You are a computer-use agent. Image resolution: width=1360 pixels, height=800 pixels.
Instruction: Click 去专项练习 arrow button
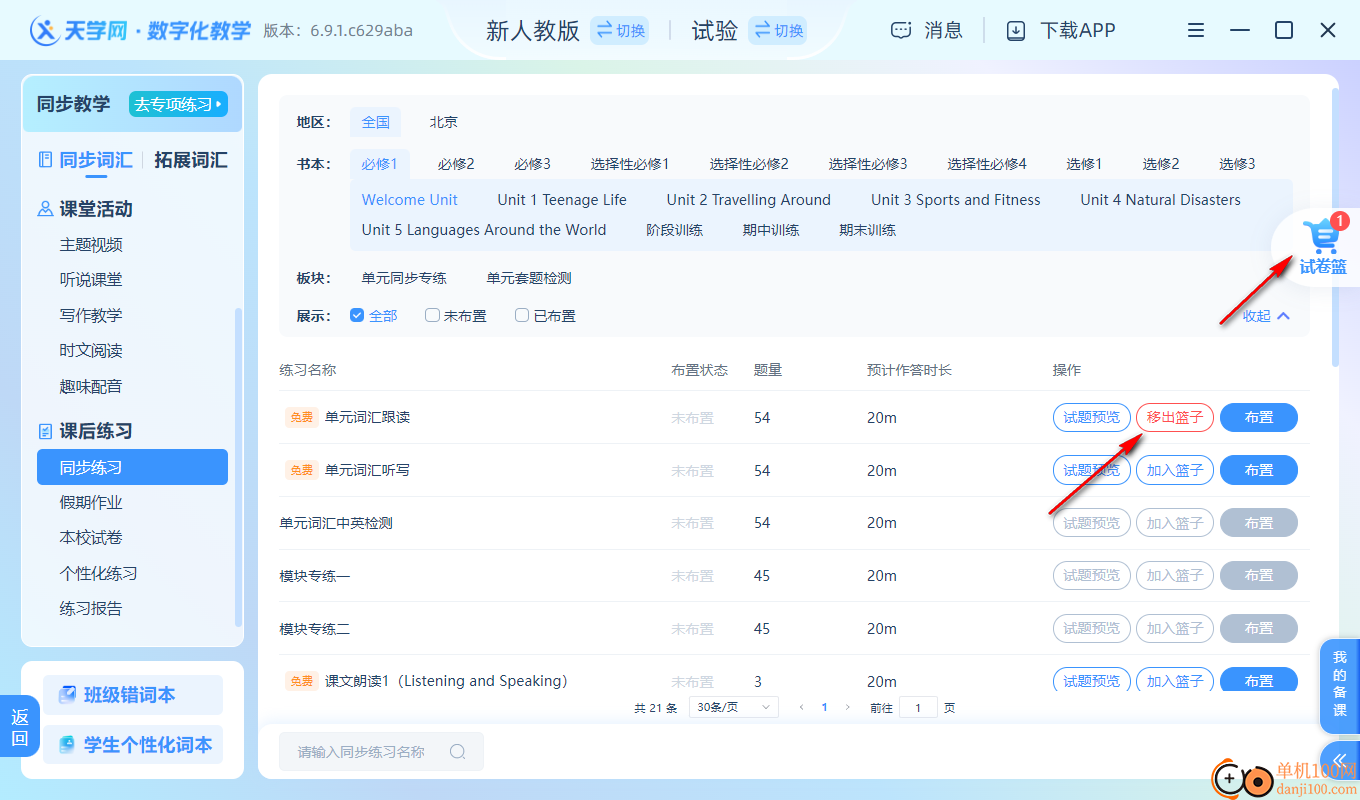[179, 104]
